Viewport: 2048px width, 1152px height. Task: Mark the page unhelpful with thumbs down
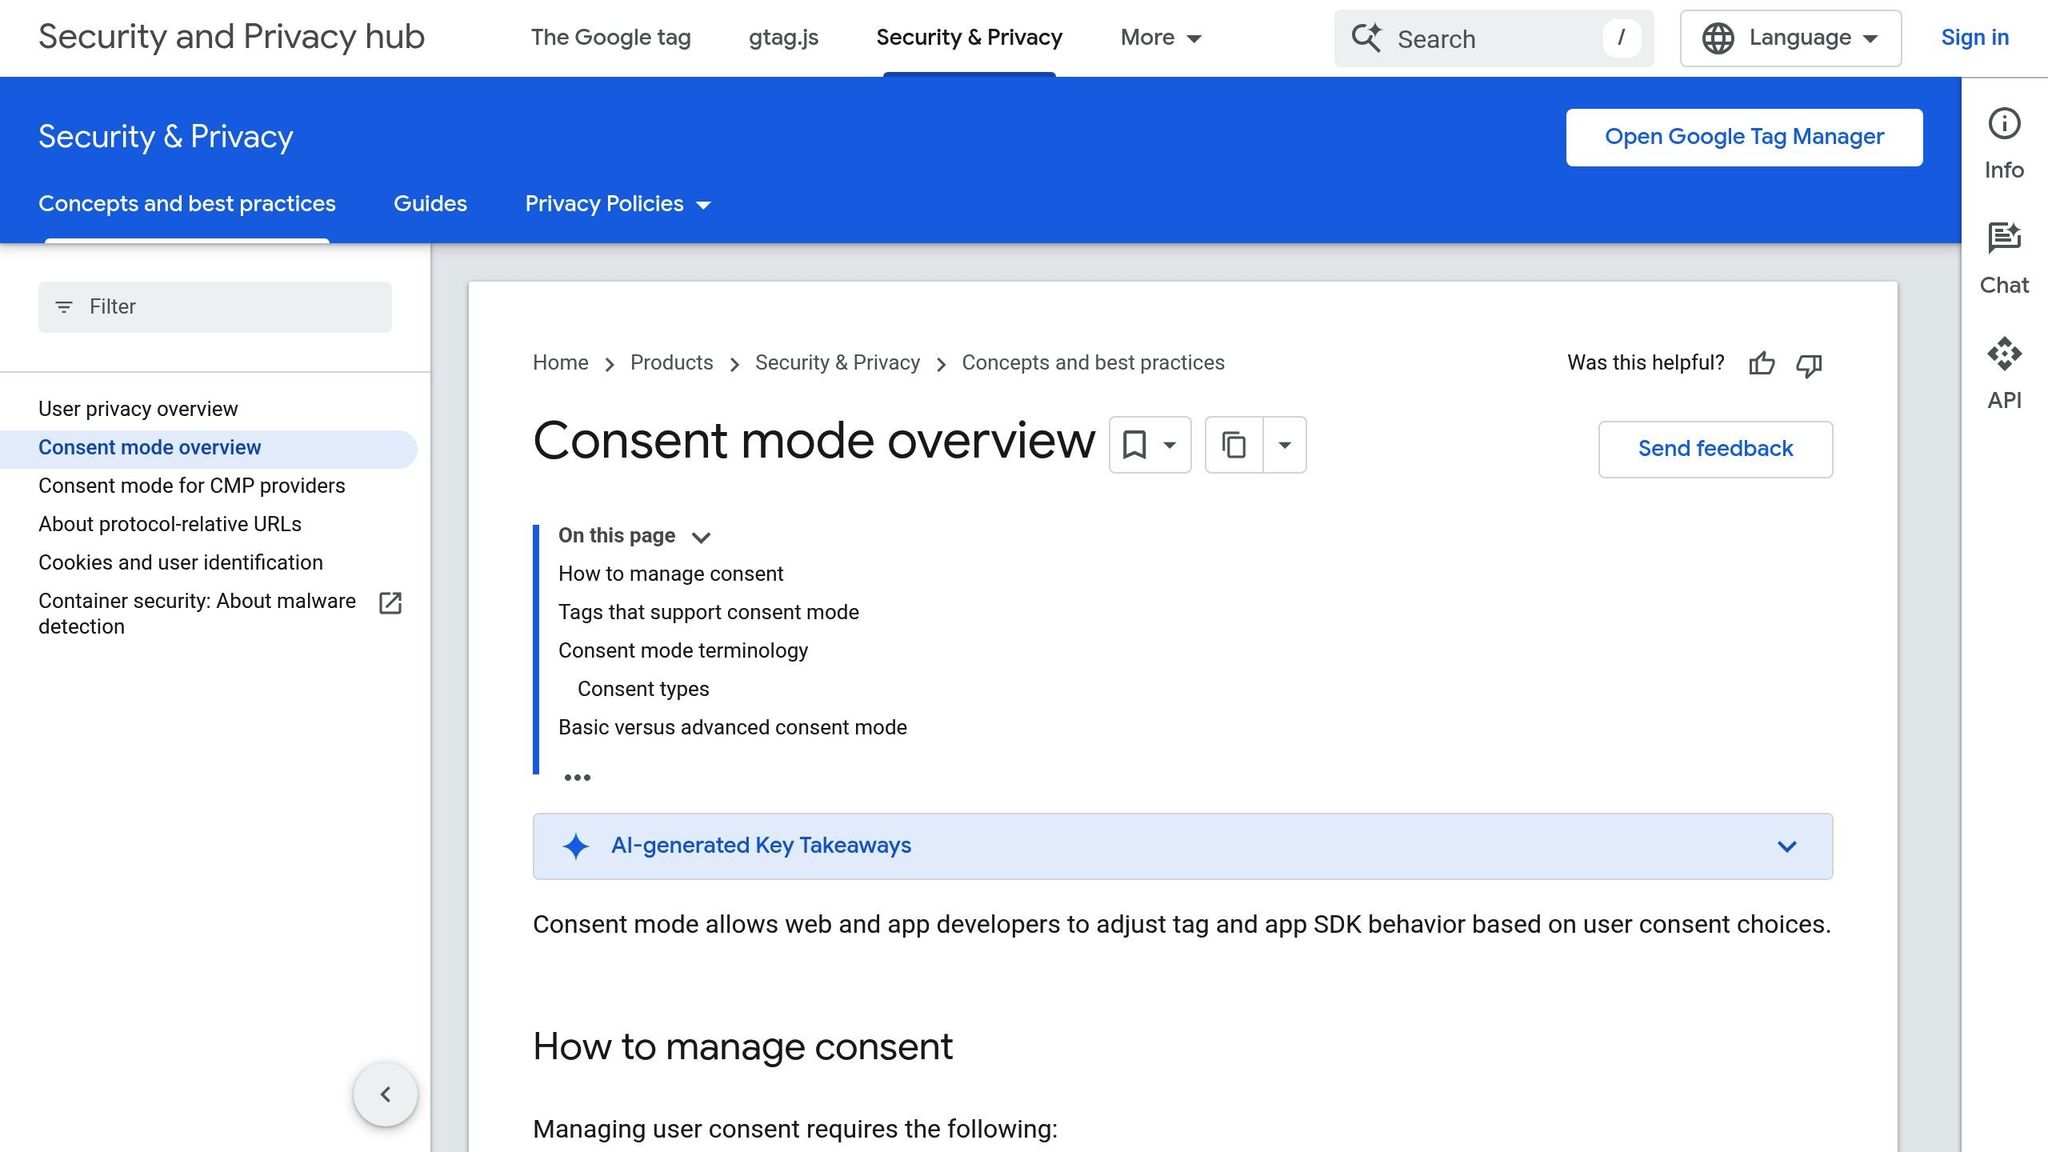click(x=1809, y=365)
